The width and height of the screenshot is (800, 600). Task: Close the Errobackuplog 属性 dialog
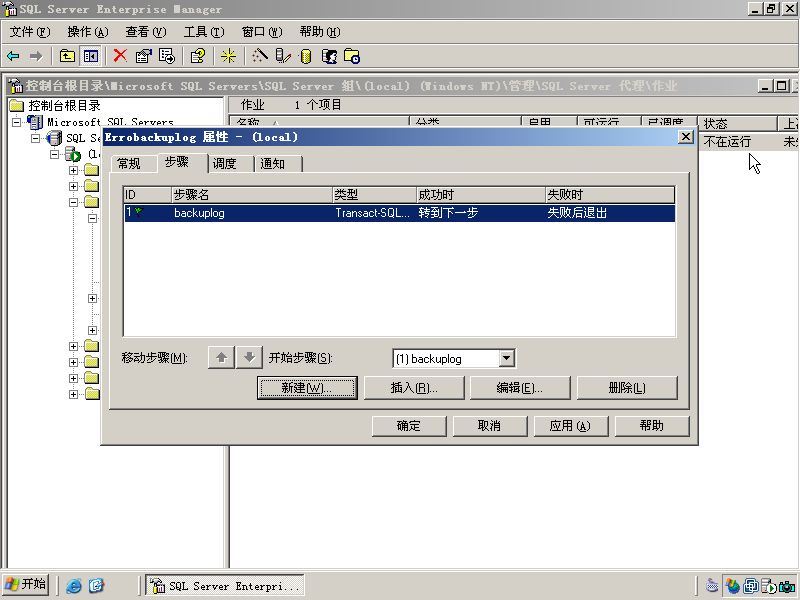pyautogui.click(x=686, y=137)
